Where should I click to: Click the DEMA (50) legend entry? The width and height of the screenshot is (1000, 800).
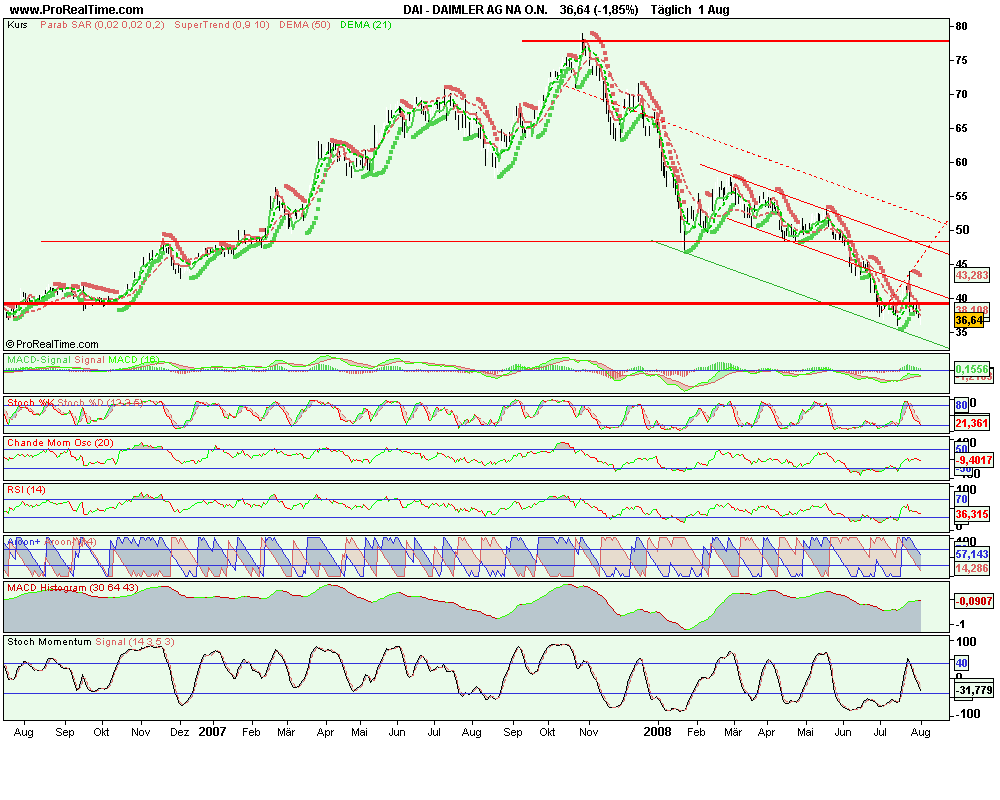point(305,25)
